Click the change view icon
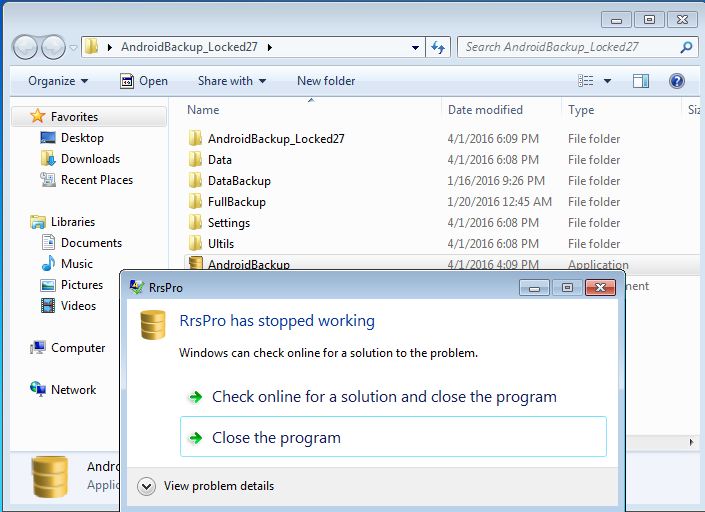Image resolution: width=705 pixels, height=512 pixels. (585, 81)
